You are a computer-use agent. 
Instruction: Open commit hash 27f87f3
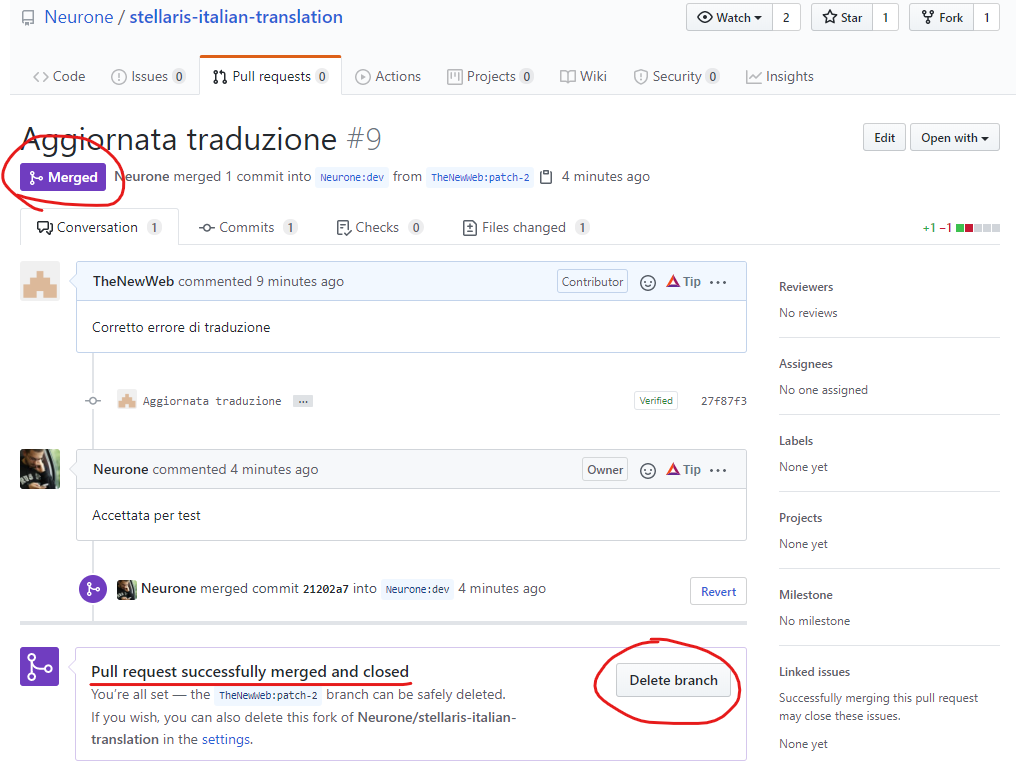(x=724, y=401)
